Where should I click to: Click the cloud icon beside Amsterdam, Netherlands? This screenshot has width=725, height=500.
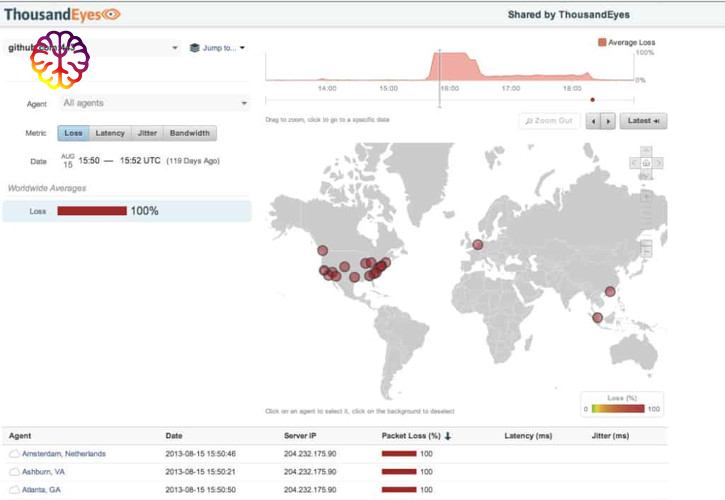pos(14,454)
